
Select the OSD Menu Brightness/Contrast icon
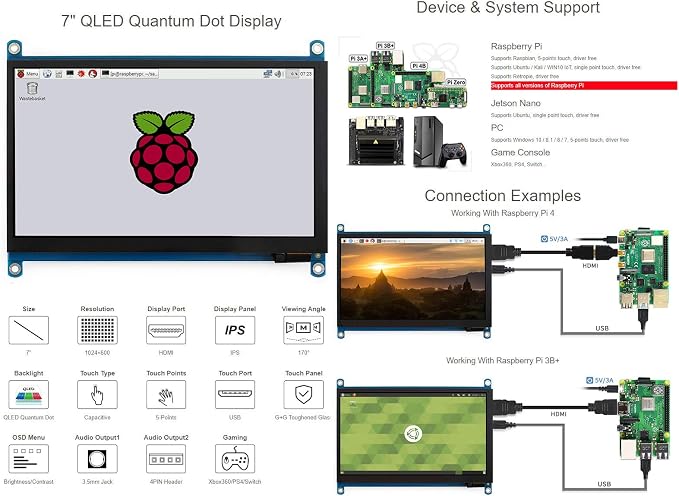[29, 459]
